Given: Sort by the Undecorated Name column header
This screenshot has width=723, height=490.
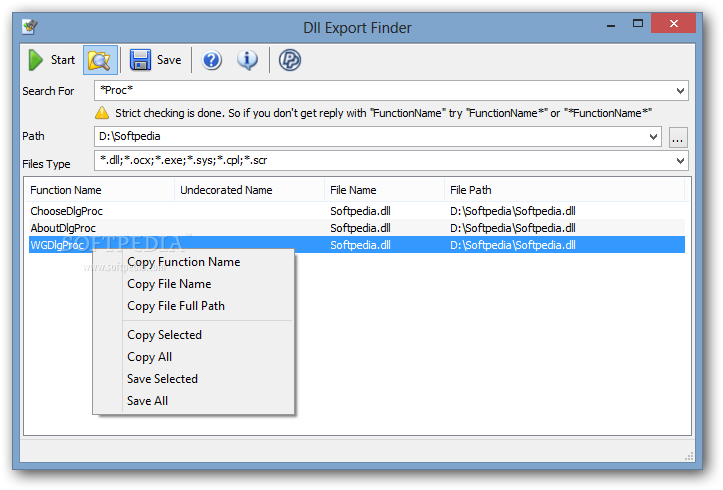Looking at the screenshot, I should pos(249,190).
